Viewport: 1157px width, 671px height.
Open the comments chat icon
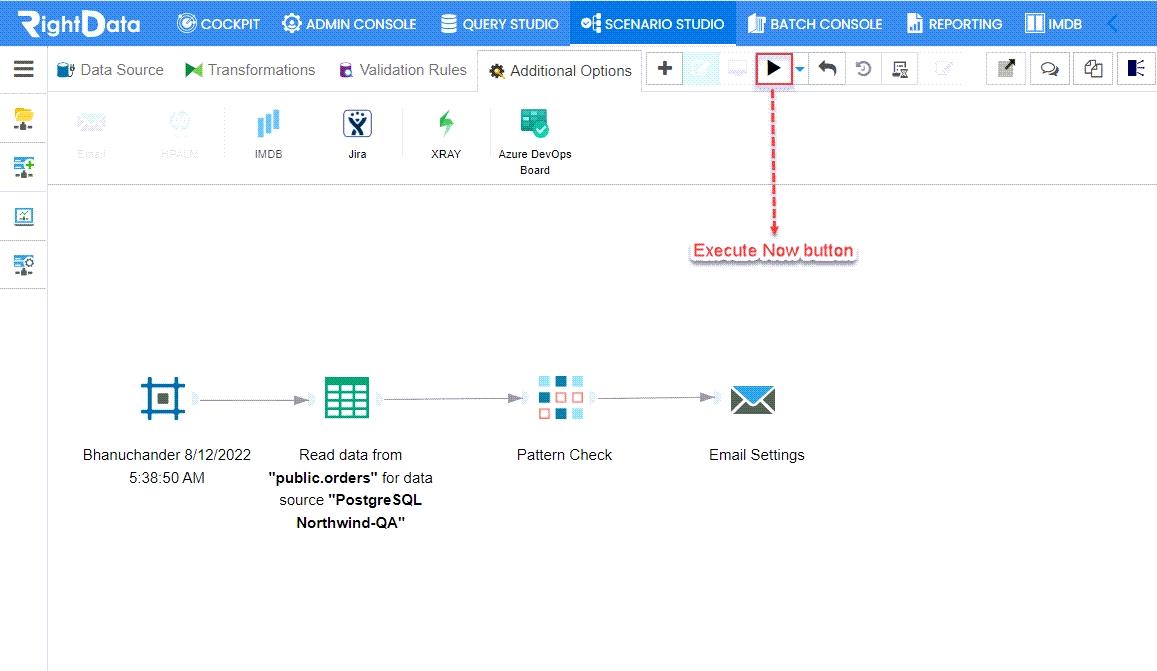pyautogui.click(x=1049, y=68)
